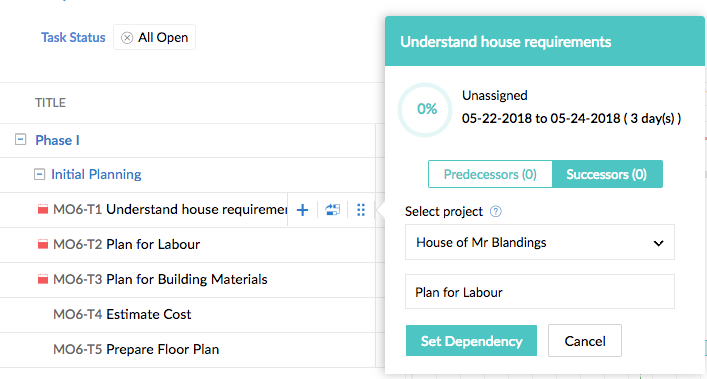Viewport: 707px width, 379px height.
Task: Select the Successors (0) tab
Action: tap(607, 174)
